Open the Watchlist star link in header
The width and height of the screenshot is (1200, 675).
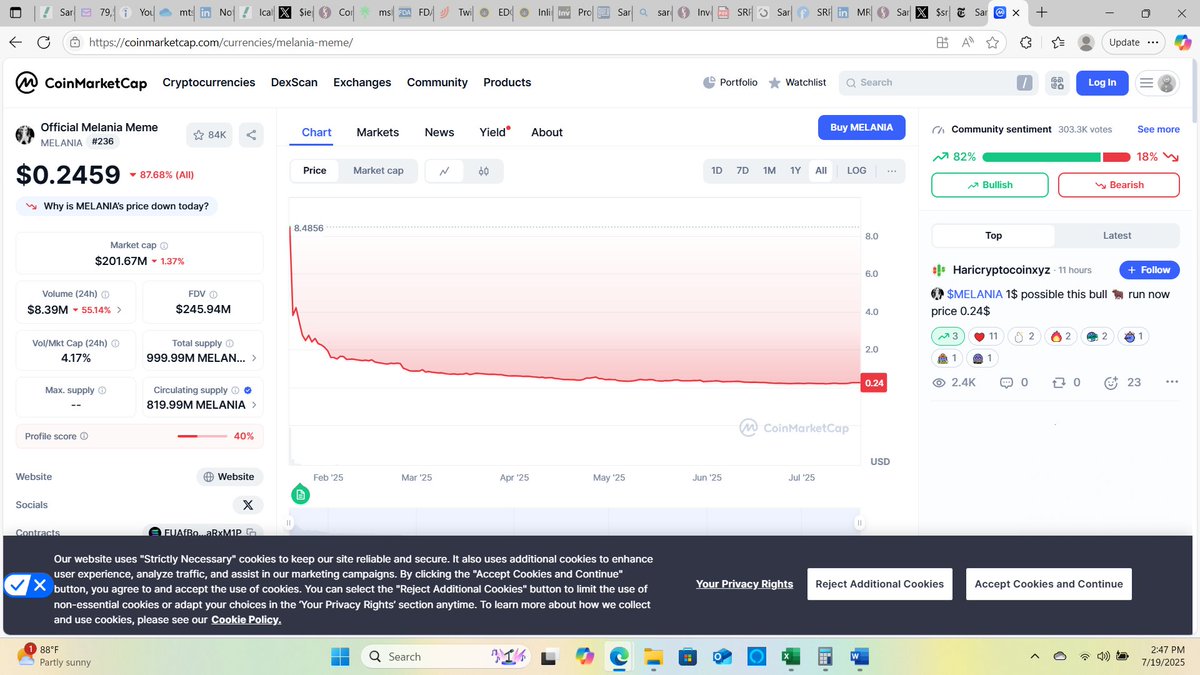point(797,83)
